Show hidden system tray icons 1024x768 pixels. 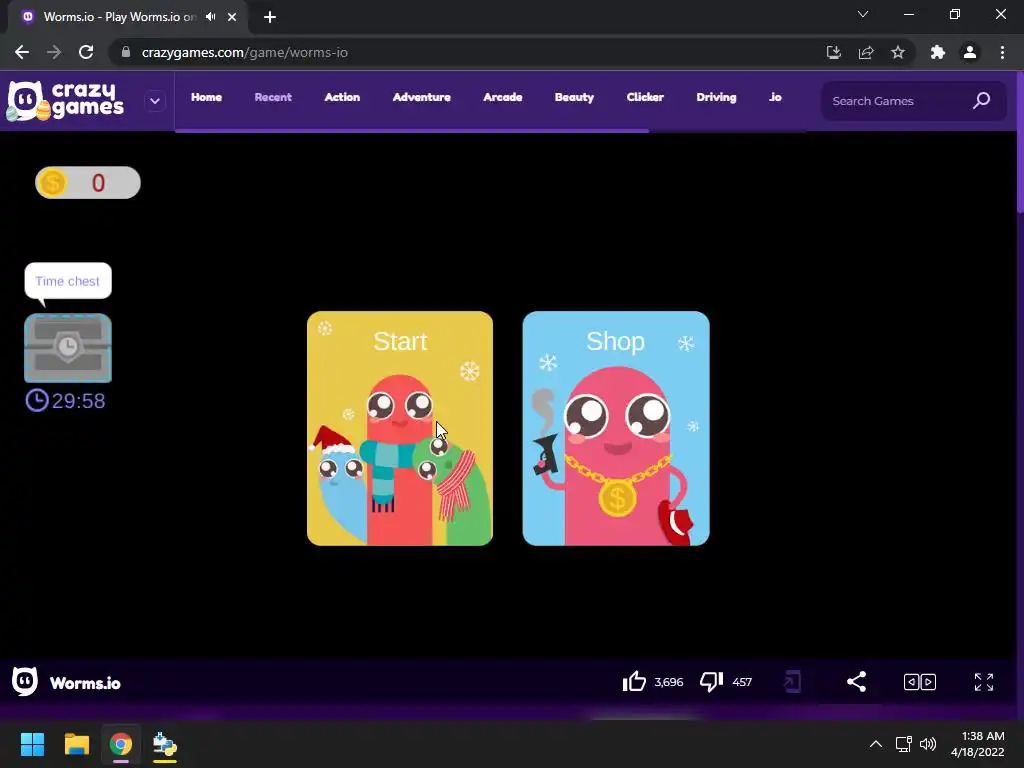(x=876, y=744)
